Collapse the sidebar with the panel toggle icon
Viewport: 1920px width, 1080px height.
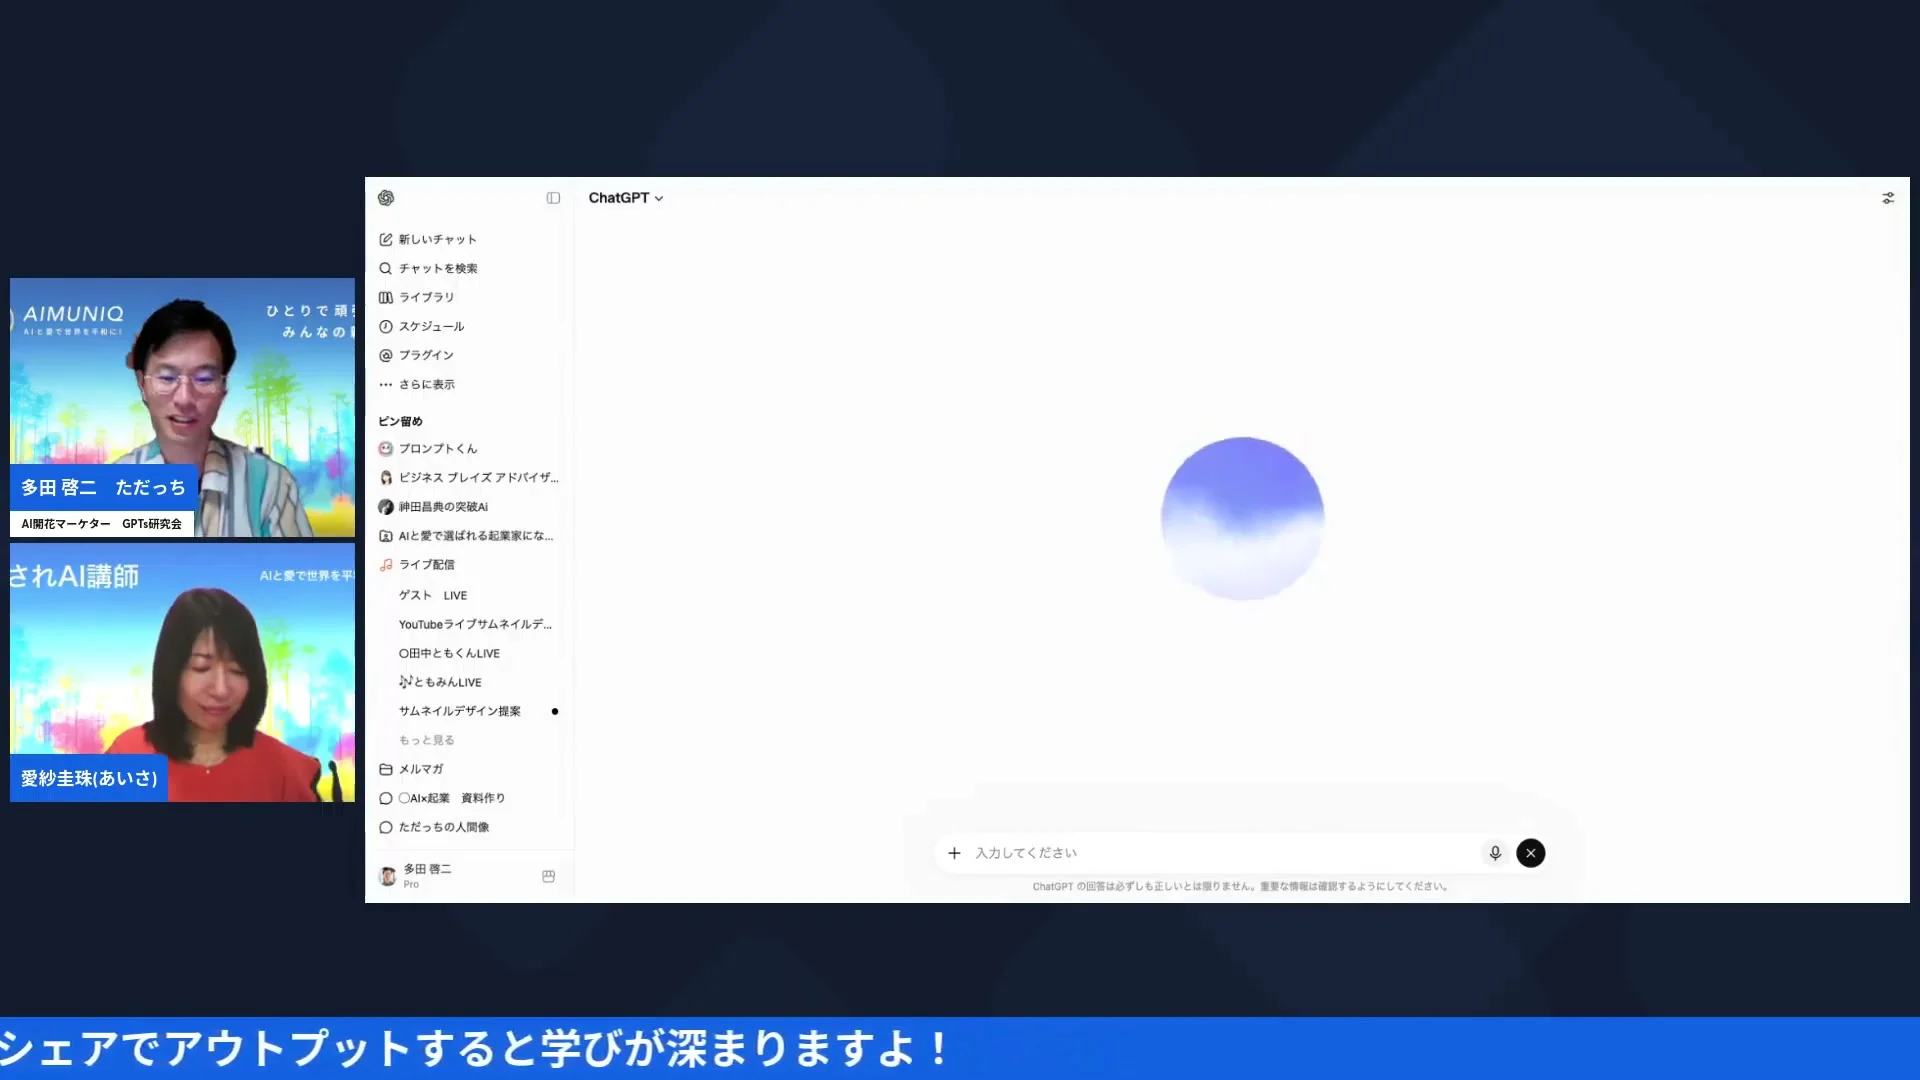click(x=553, y=198)
